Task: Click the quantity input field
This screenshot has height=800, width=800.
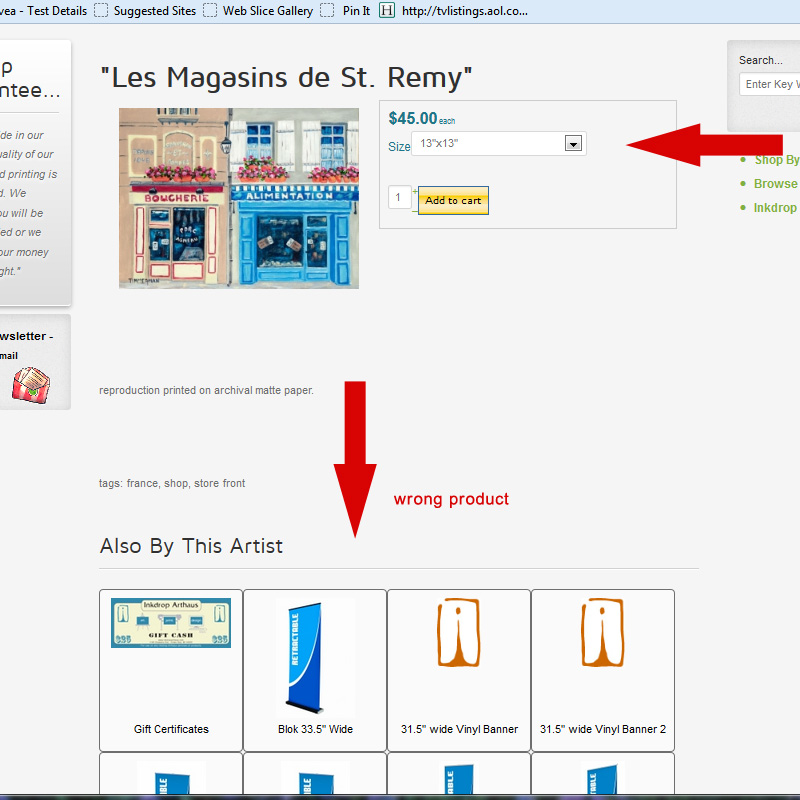Action: point(399,197)
